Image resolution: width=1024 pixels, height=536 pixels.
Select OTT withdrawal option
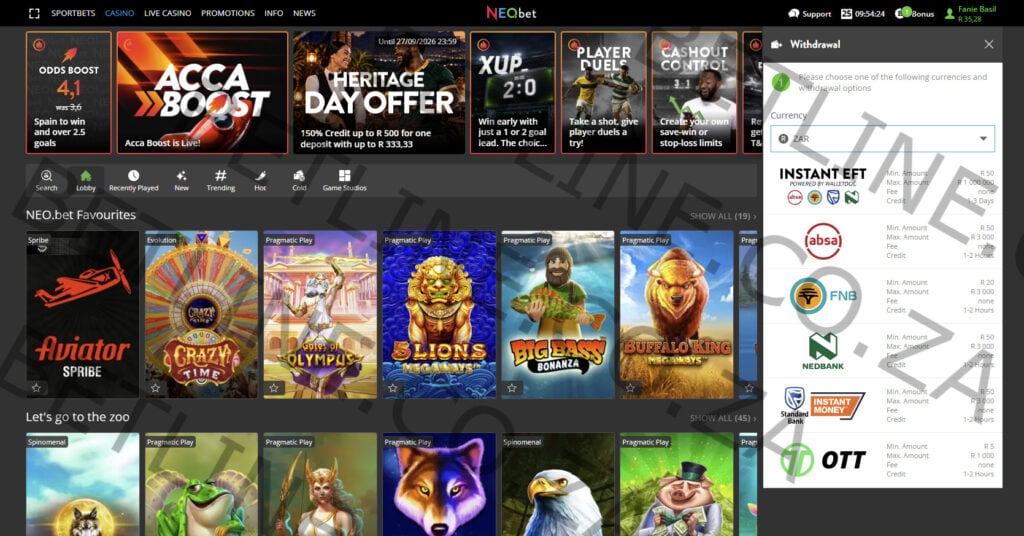coord(882,460)
